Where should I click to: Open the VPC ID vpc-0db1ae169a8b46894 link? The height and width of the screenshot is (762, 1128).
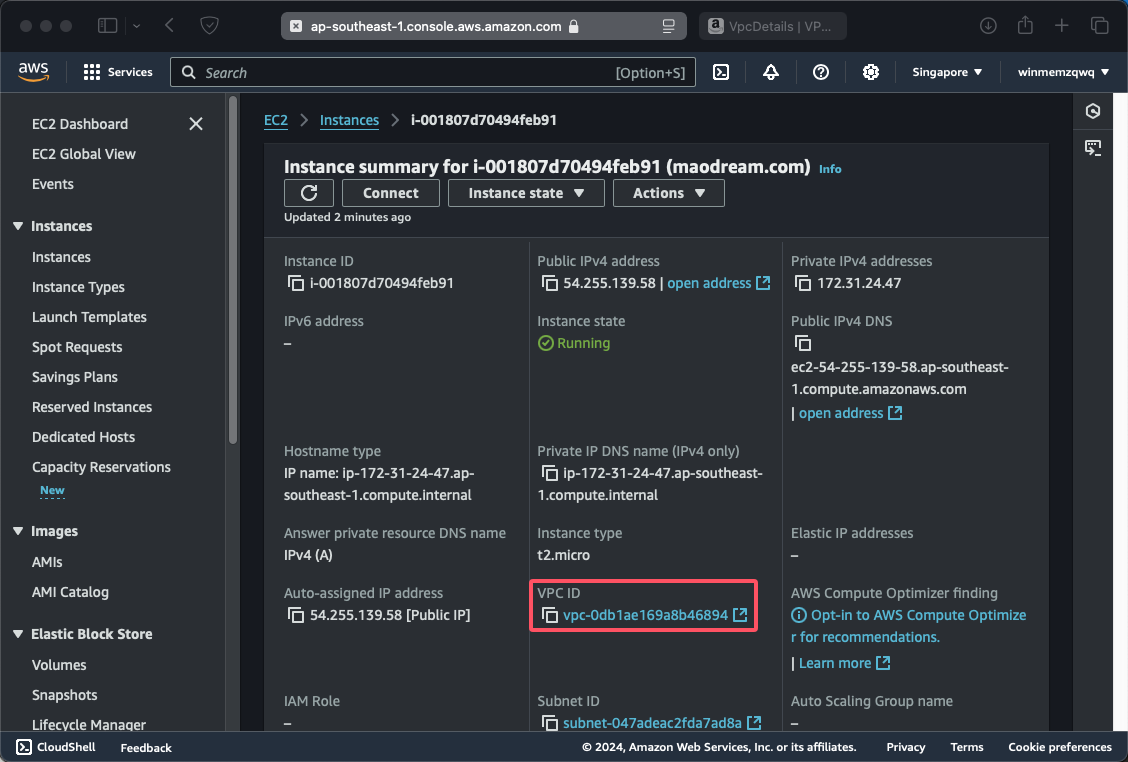click(645, 615)
